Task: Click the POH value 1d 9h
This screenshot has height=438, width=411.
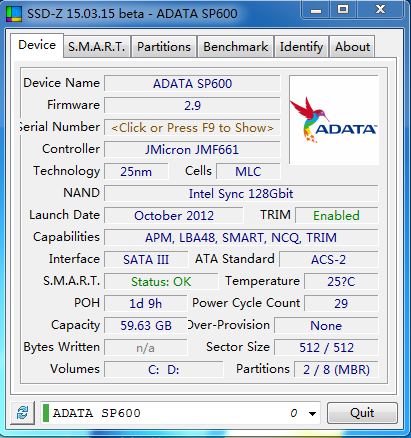Action: [x=146, y=303]
